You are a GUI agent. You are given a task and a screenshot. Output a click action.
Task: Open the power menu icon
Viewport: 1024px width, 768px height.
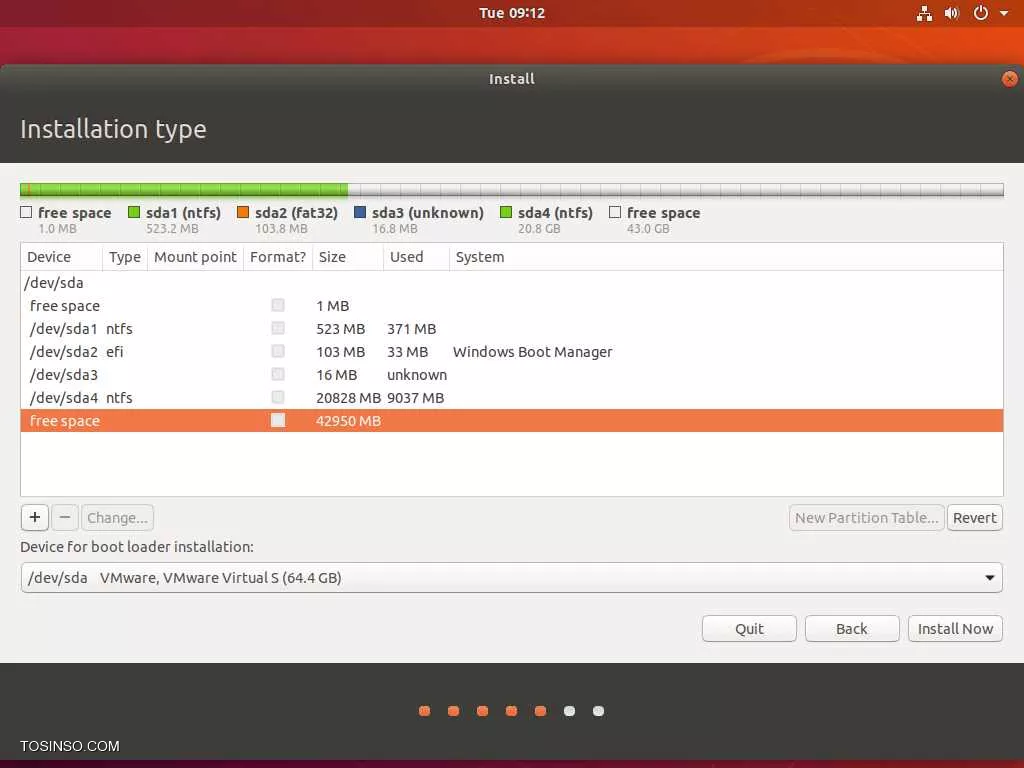click(980, 13)
